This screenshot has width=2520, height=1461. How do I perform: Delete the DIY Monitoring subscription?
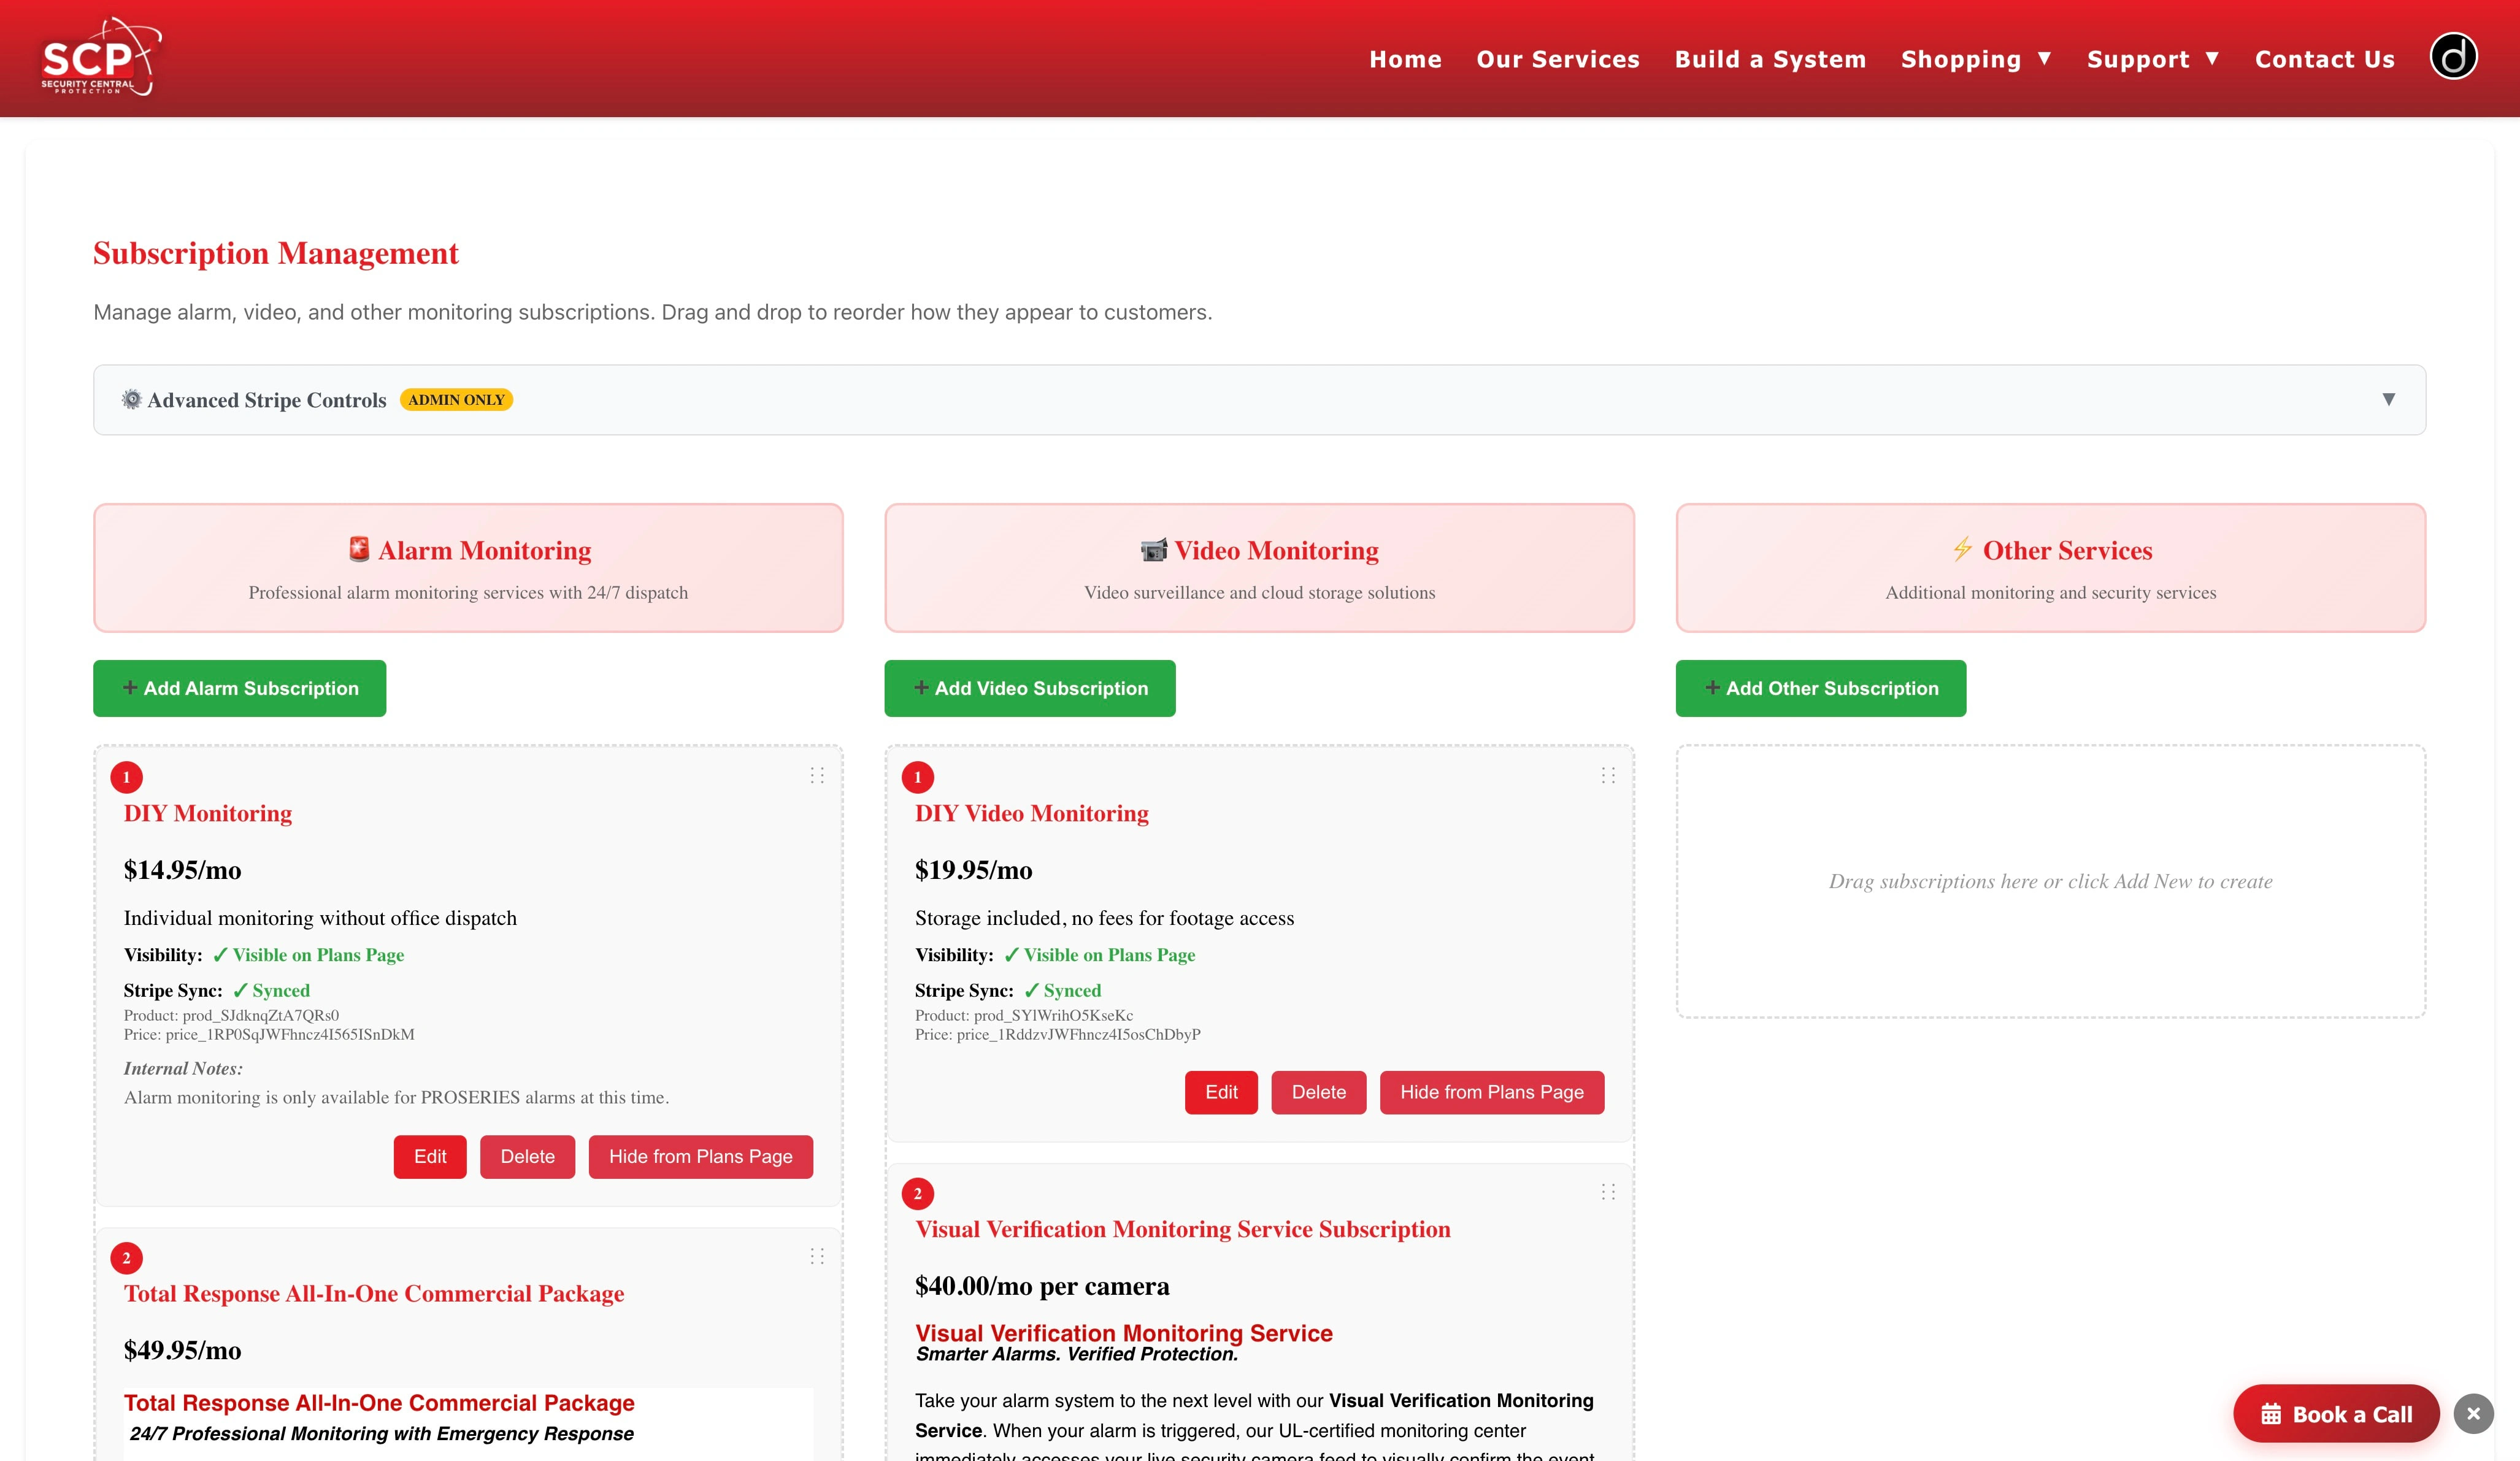(527, 1156)
